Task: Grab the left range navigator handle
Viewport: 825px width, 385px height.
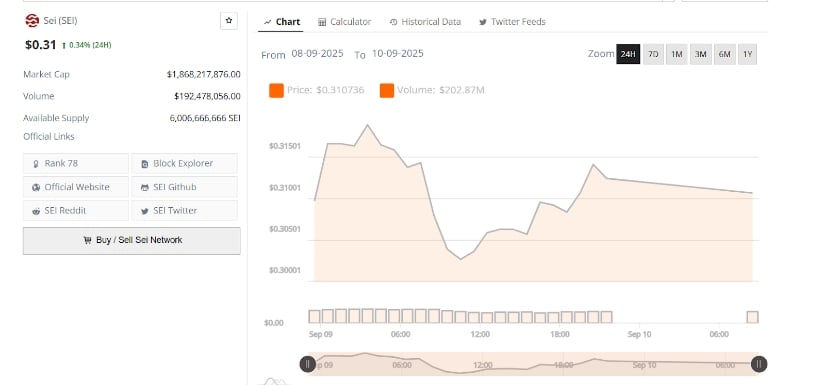Action: point(308,364)
